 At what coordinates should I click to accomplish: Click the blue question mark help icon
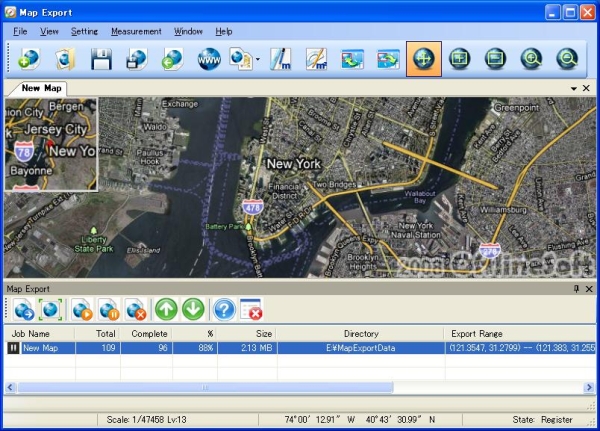[x=224, y=310]
